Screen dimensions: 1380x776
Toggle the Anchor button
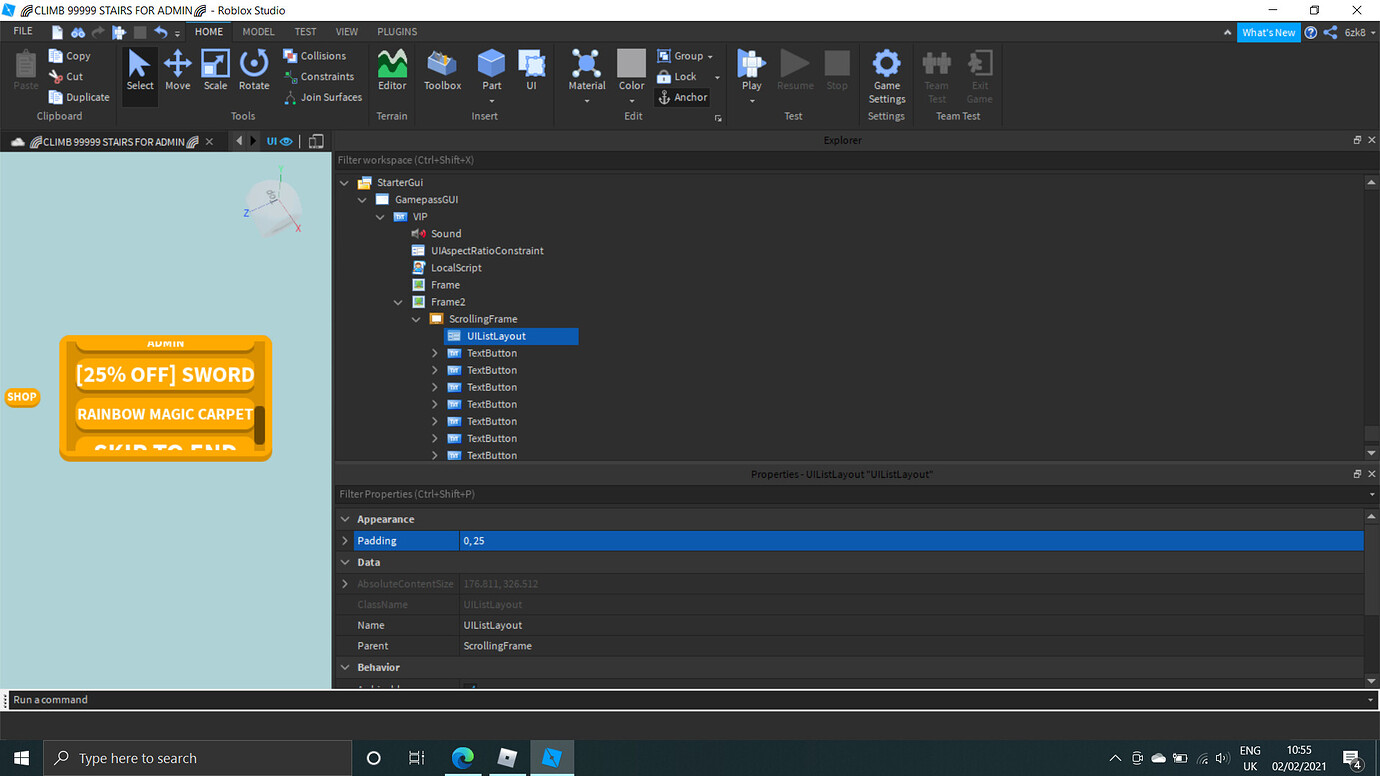[x=683, y=97]
